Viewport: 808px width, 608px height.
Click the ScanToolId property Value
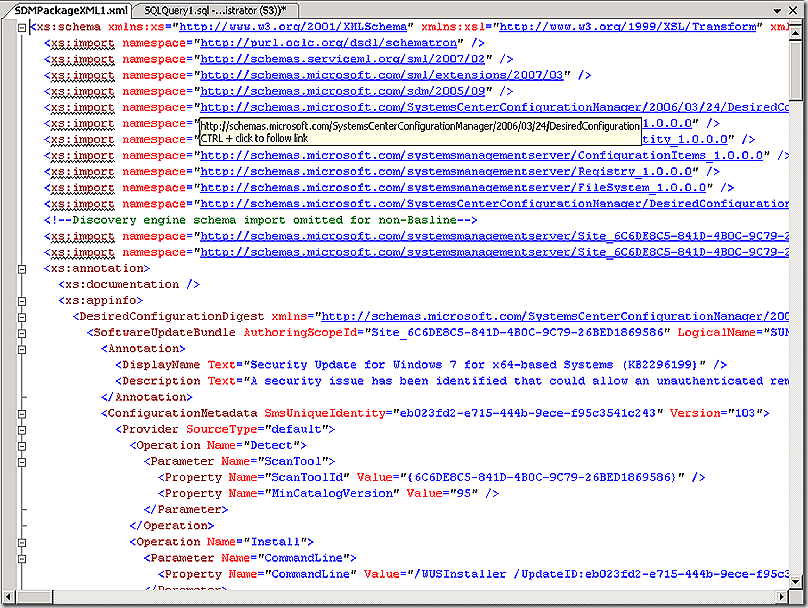[543, 478]
